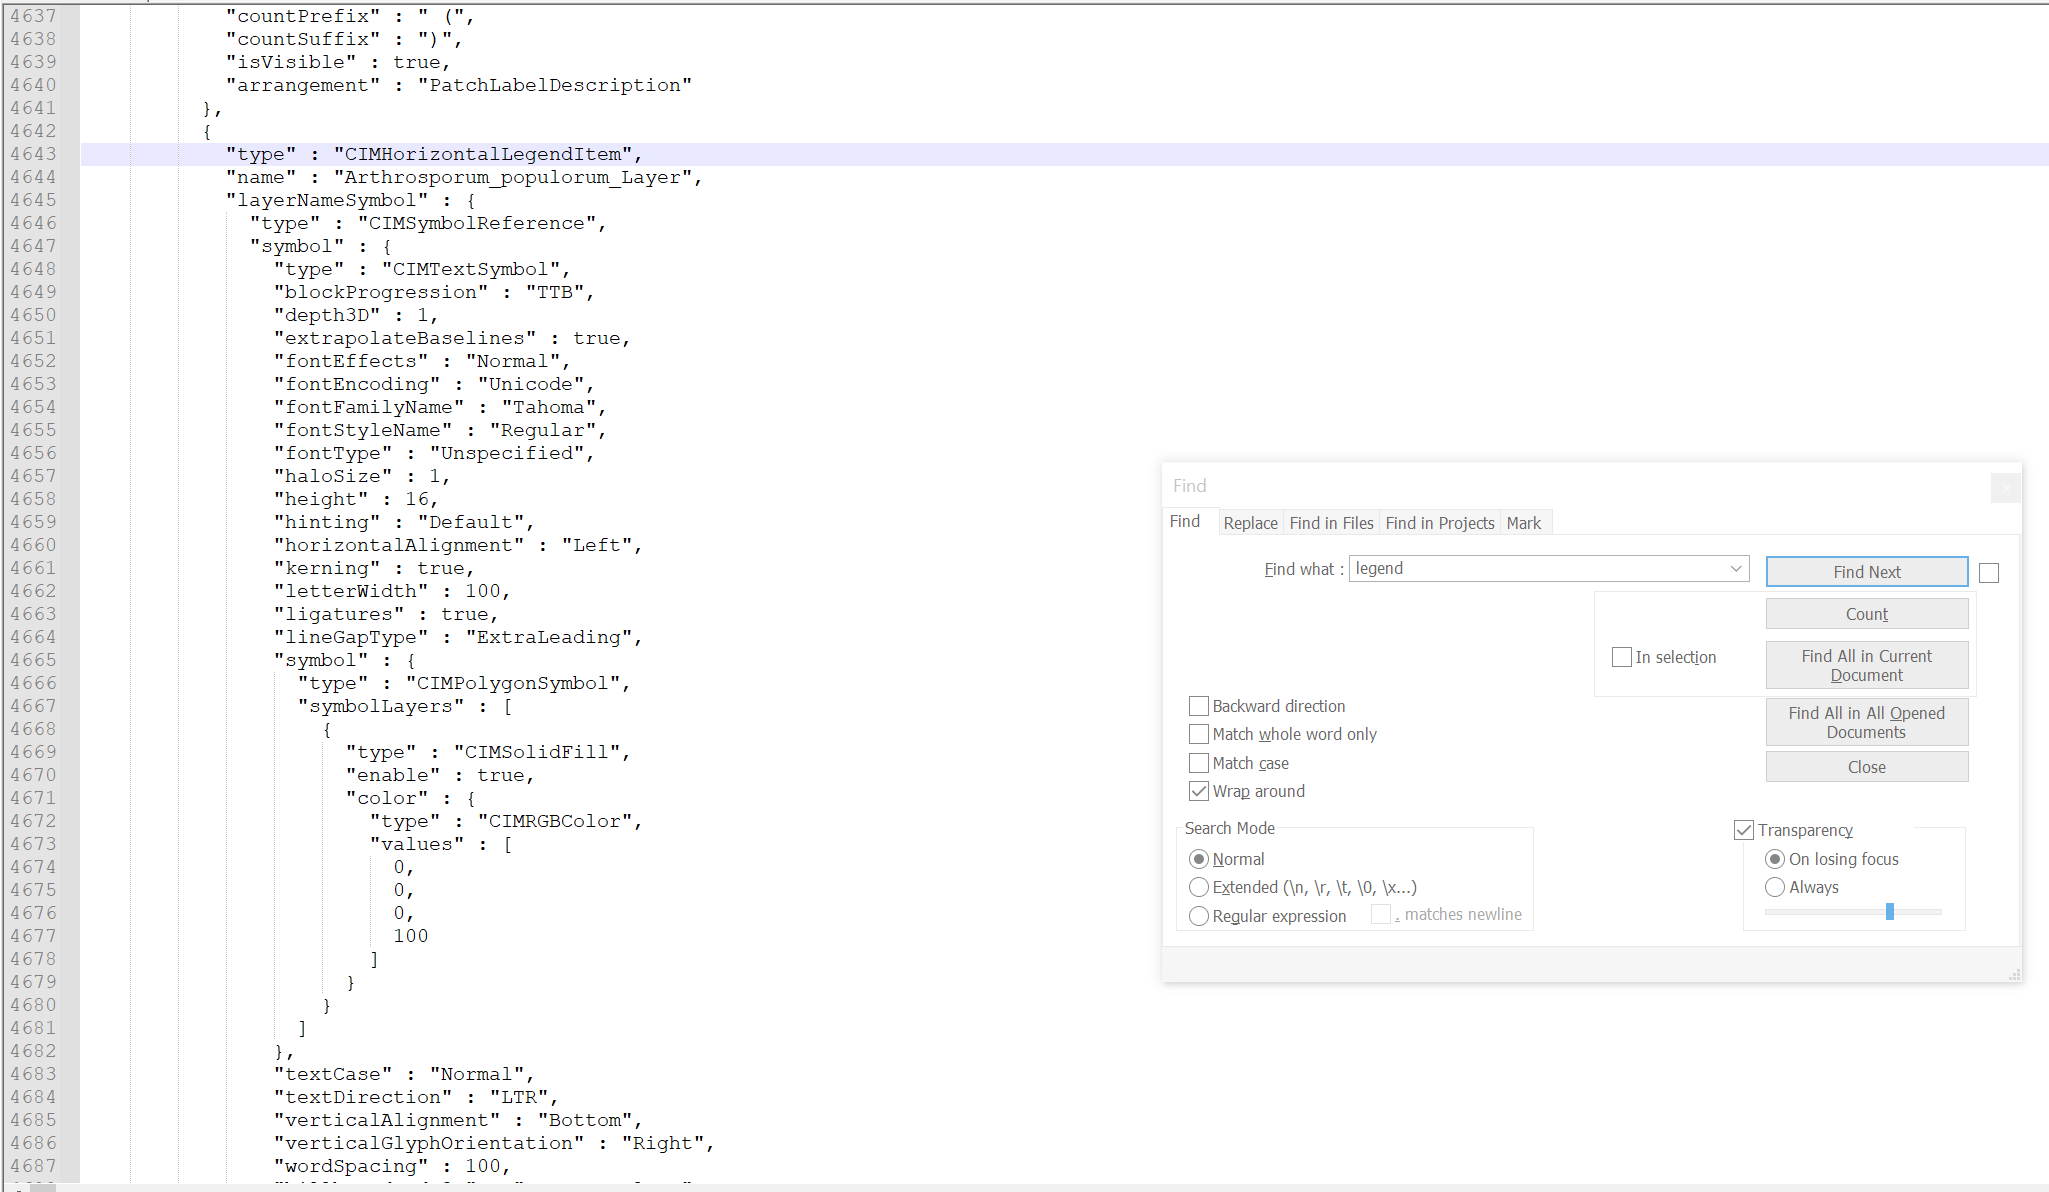This screenshot has height=1192, width=2049.
Task: Enable Match whole word only
Action: [1199, 733]
